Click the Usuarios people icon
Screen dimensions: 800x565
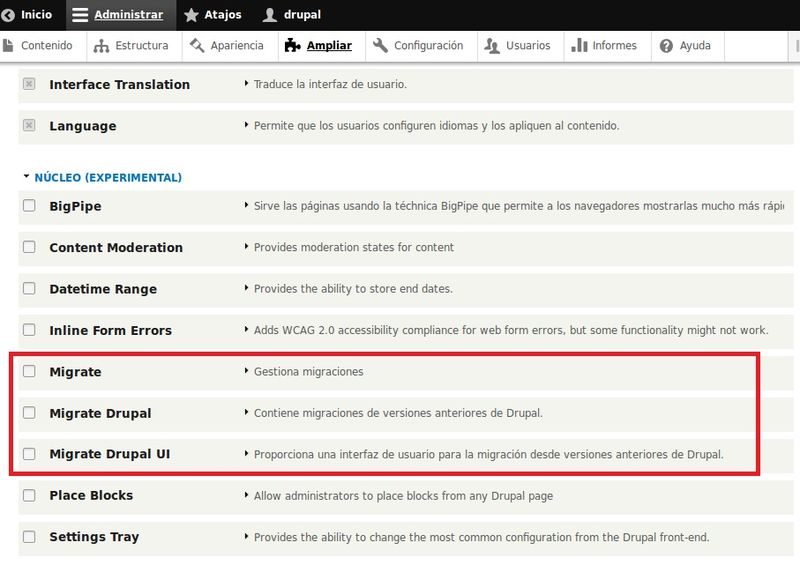coord(492,45)
